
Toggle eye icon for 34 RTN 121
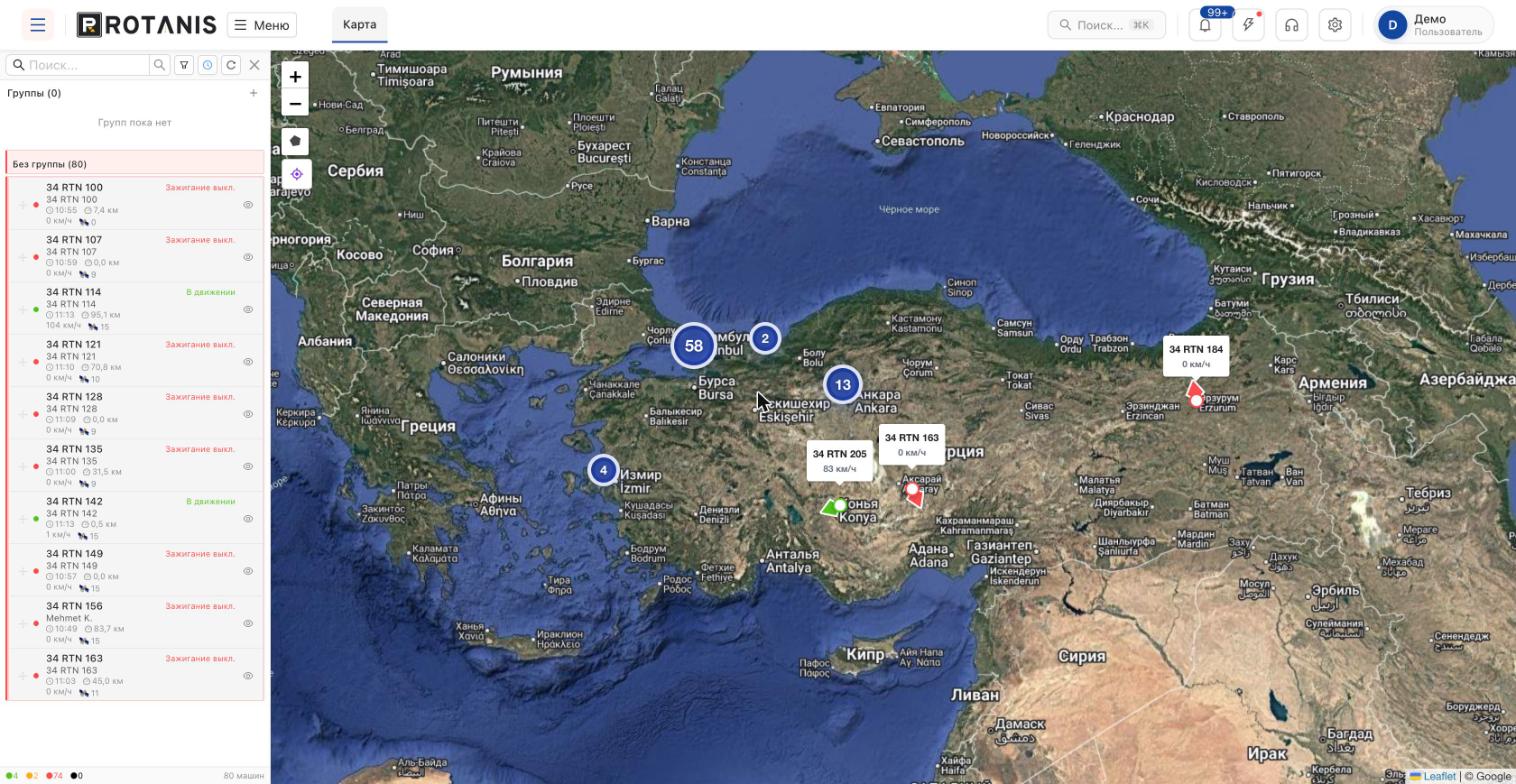(248, 362)
